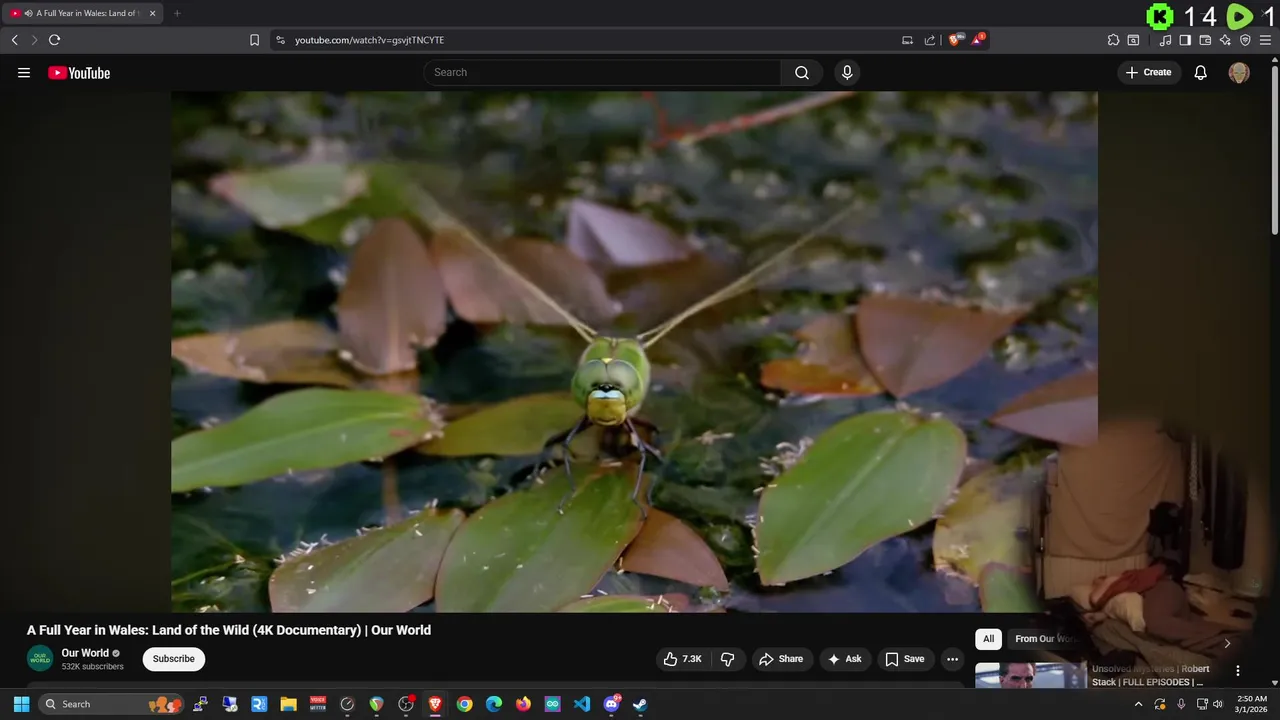Toggle the browser sidebar panel
The height and width of the screenshot is (720, 1280).
tap(1185, 40)
